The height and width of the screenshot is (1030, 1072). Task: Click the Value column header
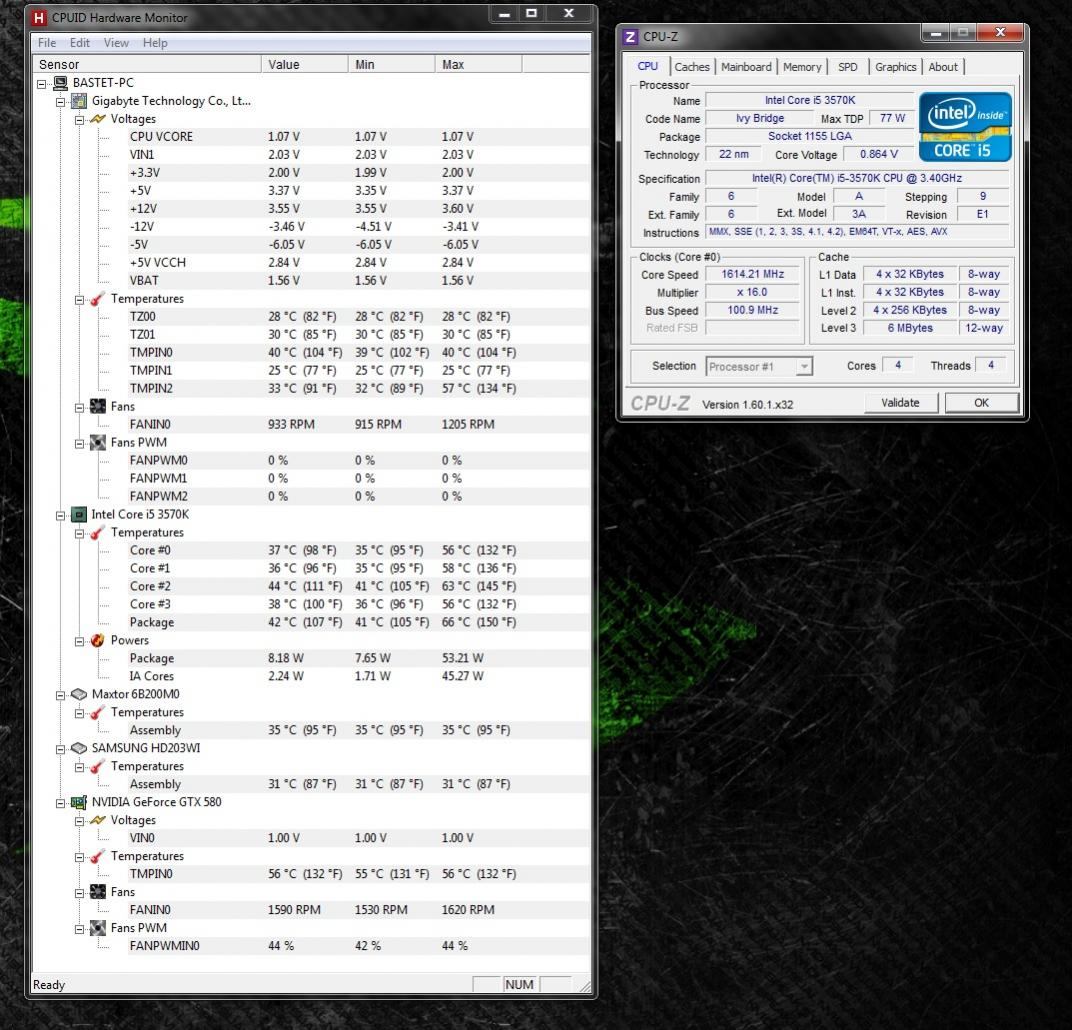(304, 64)
